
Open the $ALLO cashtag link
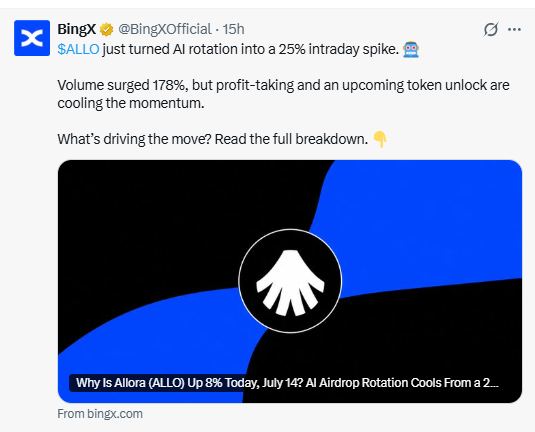pyautogui.click(x=78, y=49)
